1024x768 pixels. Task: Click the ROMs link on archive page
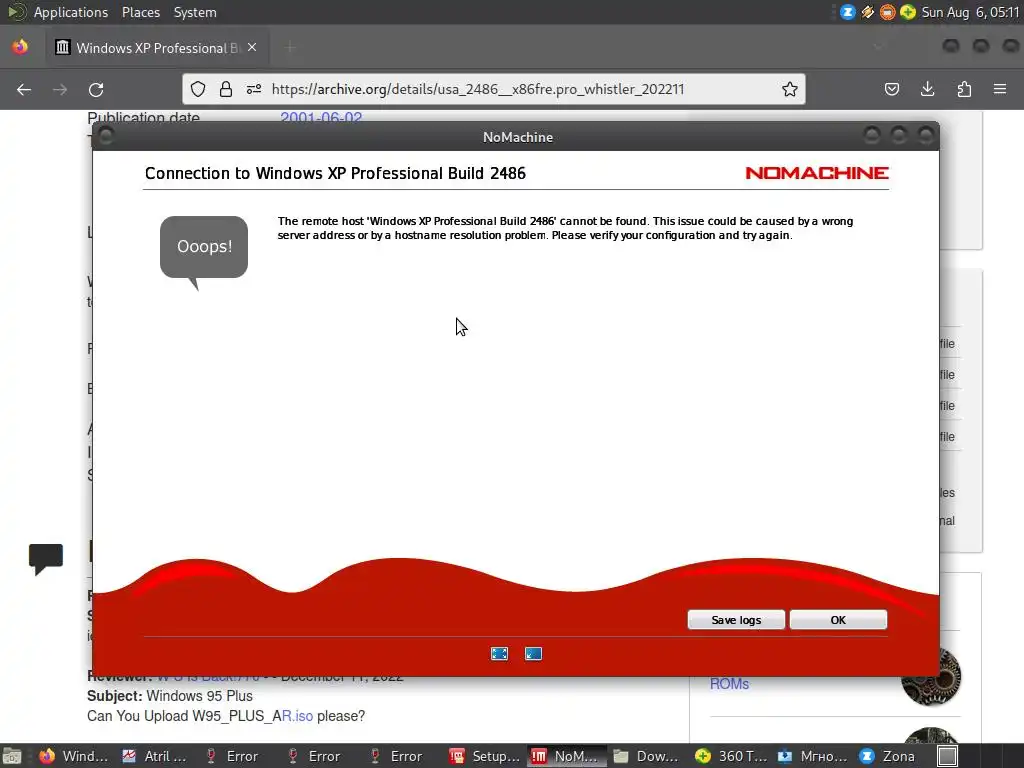(729, 684)
